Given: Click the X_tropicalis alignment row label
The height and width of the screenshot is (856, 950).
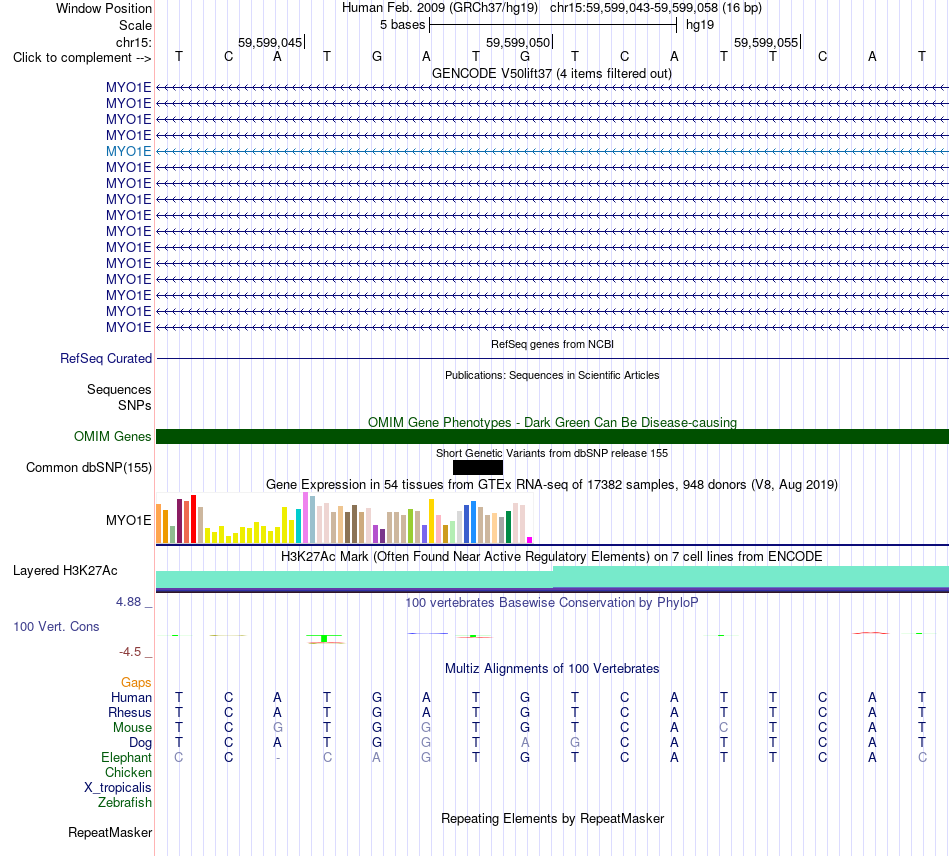Looking at the screenshot, I should [x=118, y=788].
